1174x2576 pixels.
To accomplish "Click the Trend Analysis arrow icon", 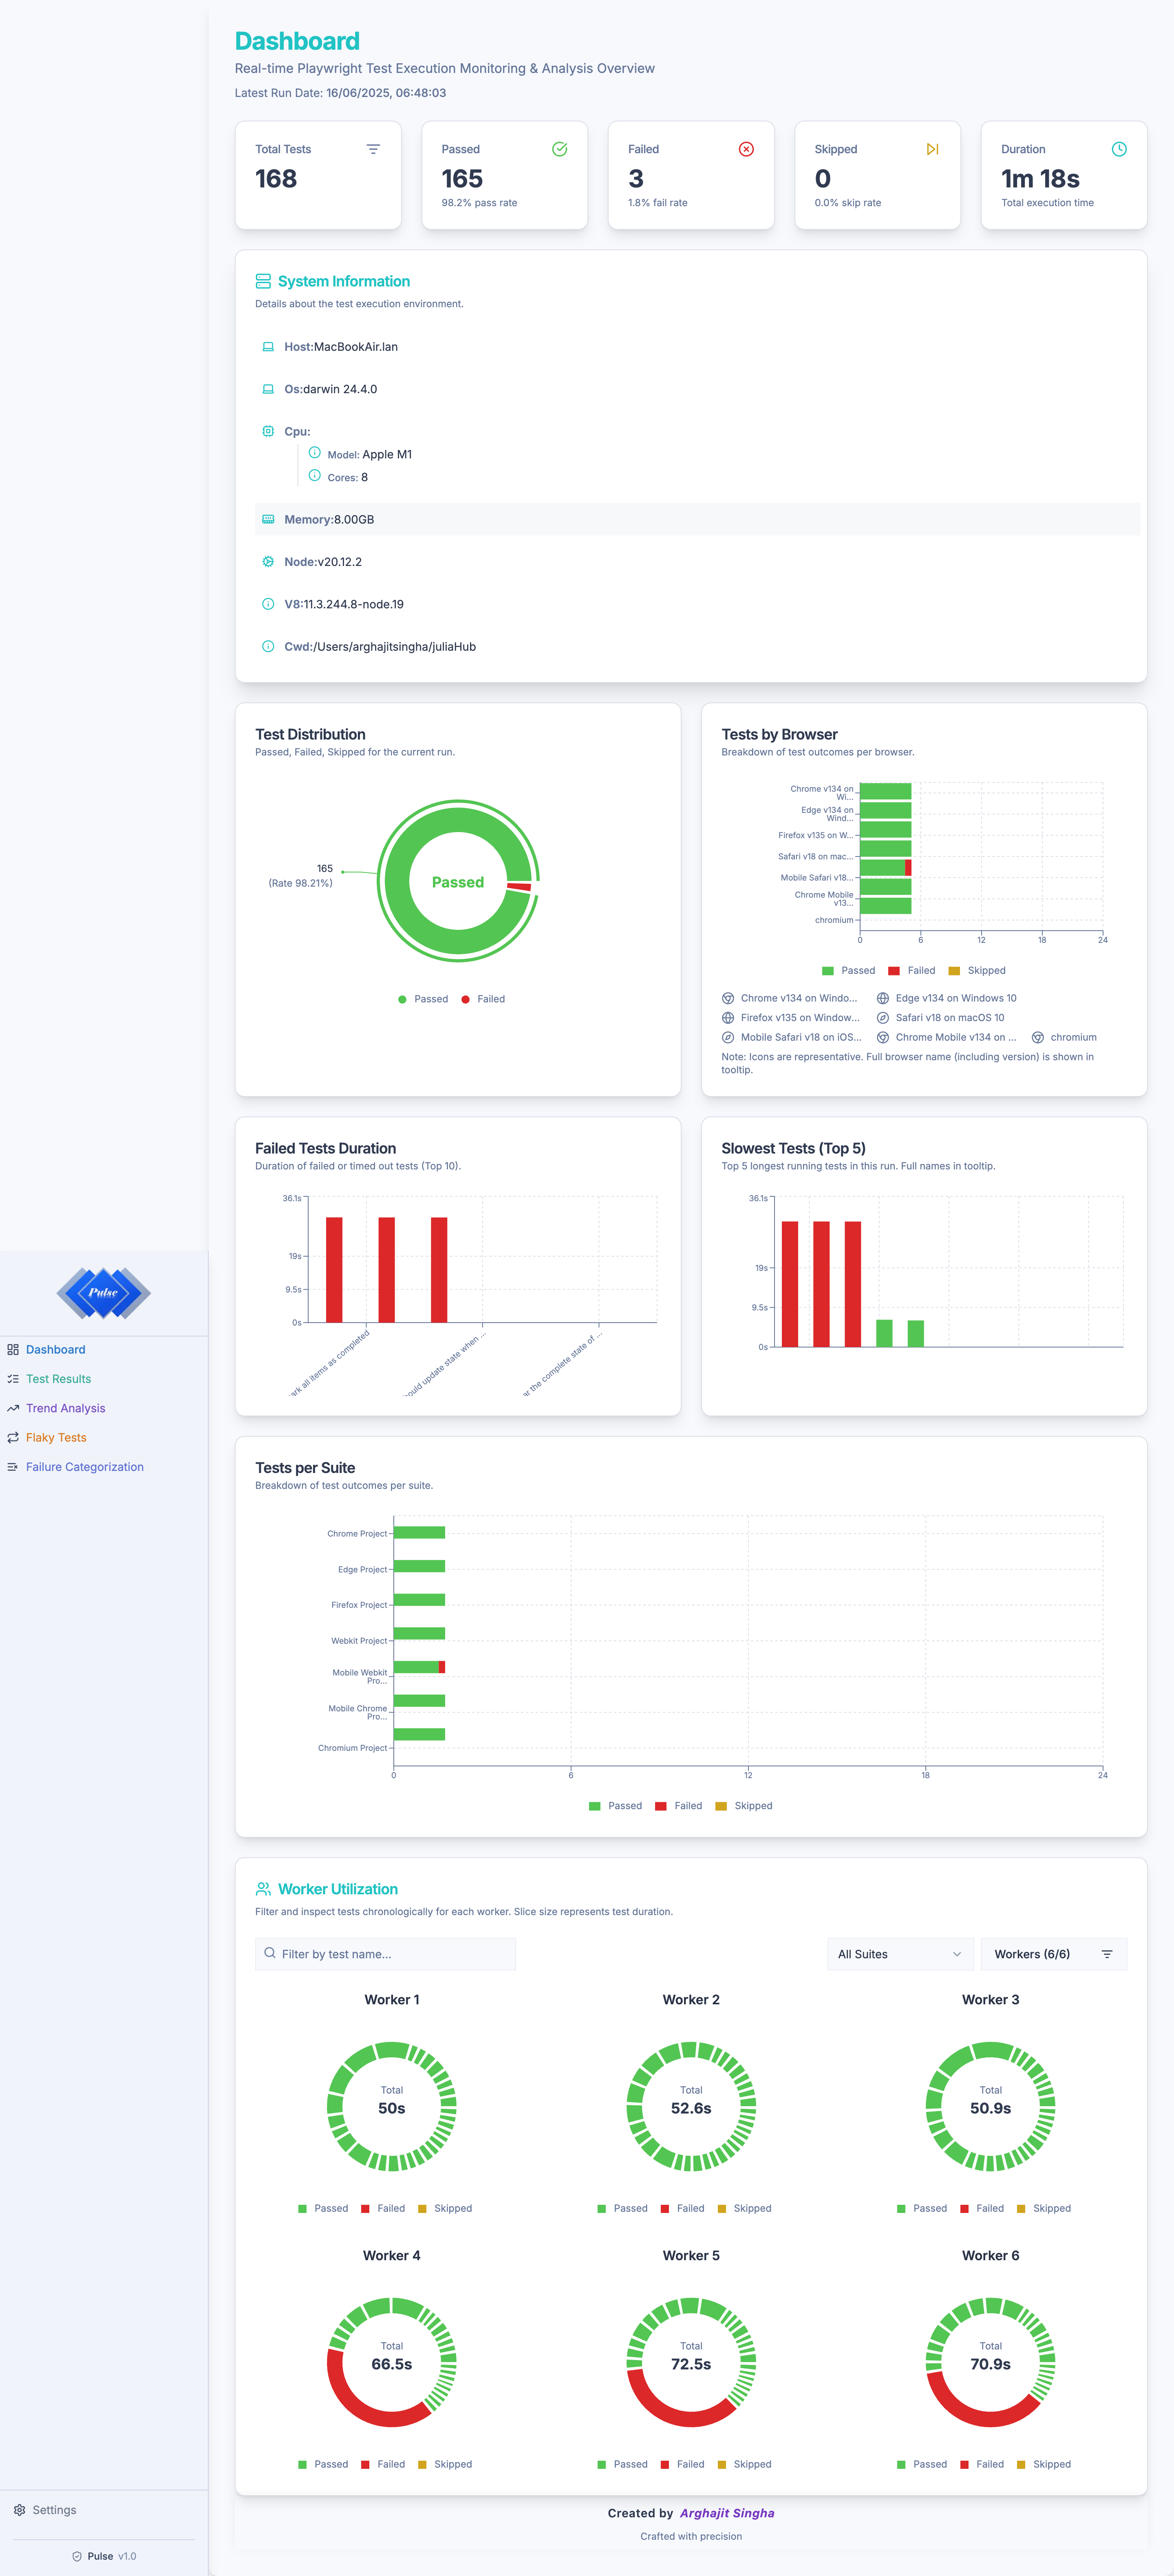I will 13,1408.
